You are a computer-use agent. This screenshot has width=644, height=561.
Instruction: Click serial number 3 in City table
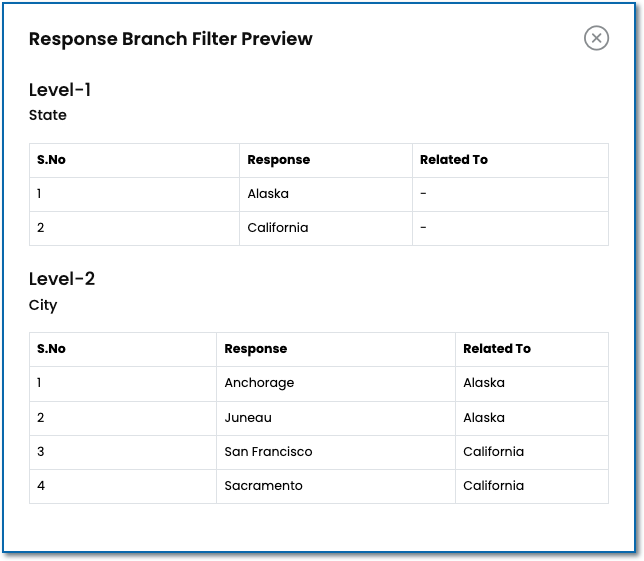(41, 452)
